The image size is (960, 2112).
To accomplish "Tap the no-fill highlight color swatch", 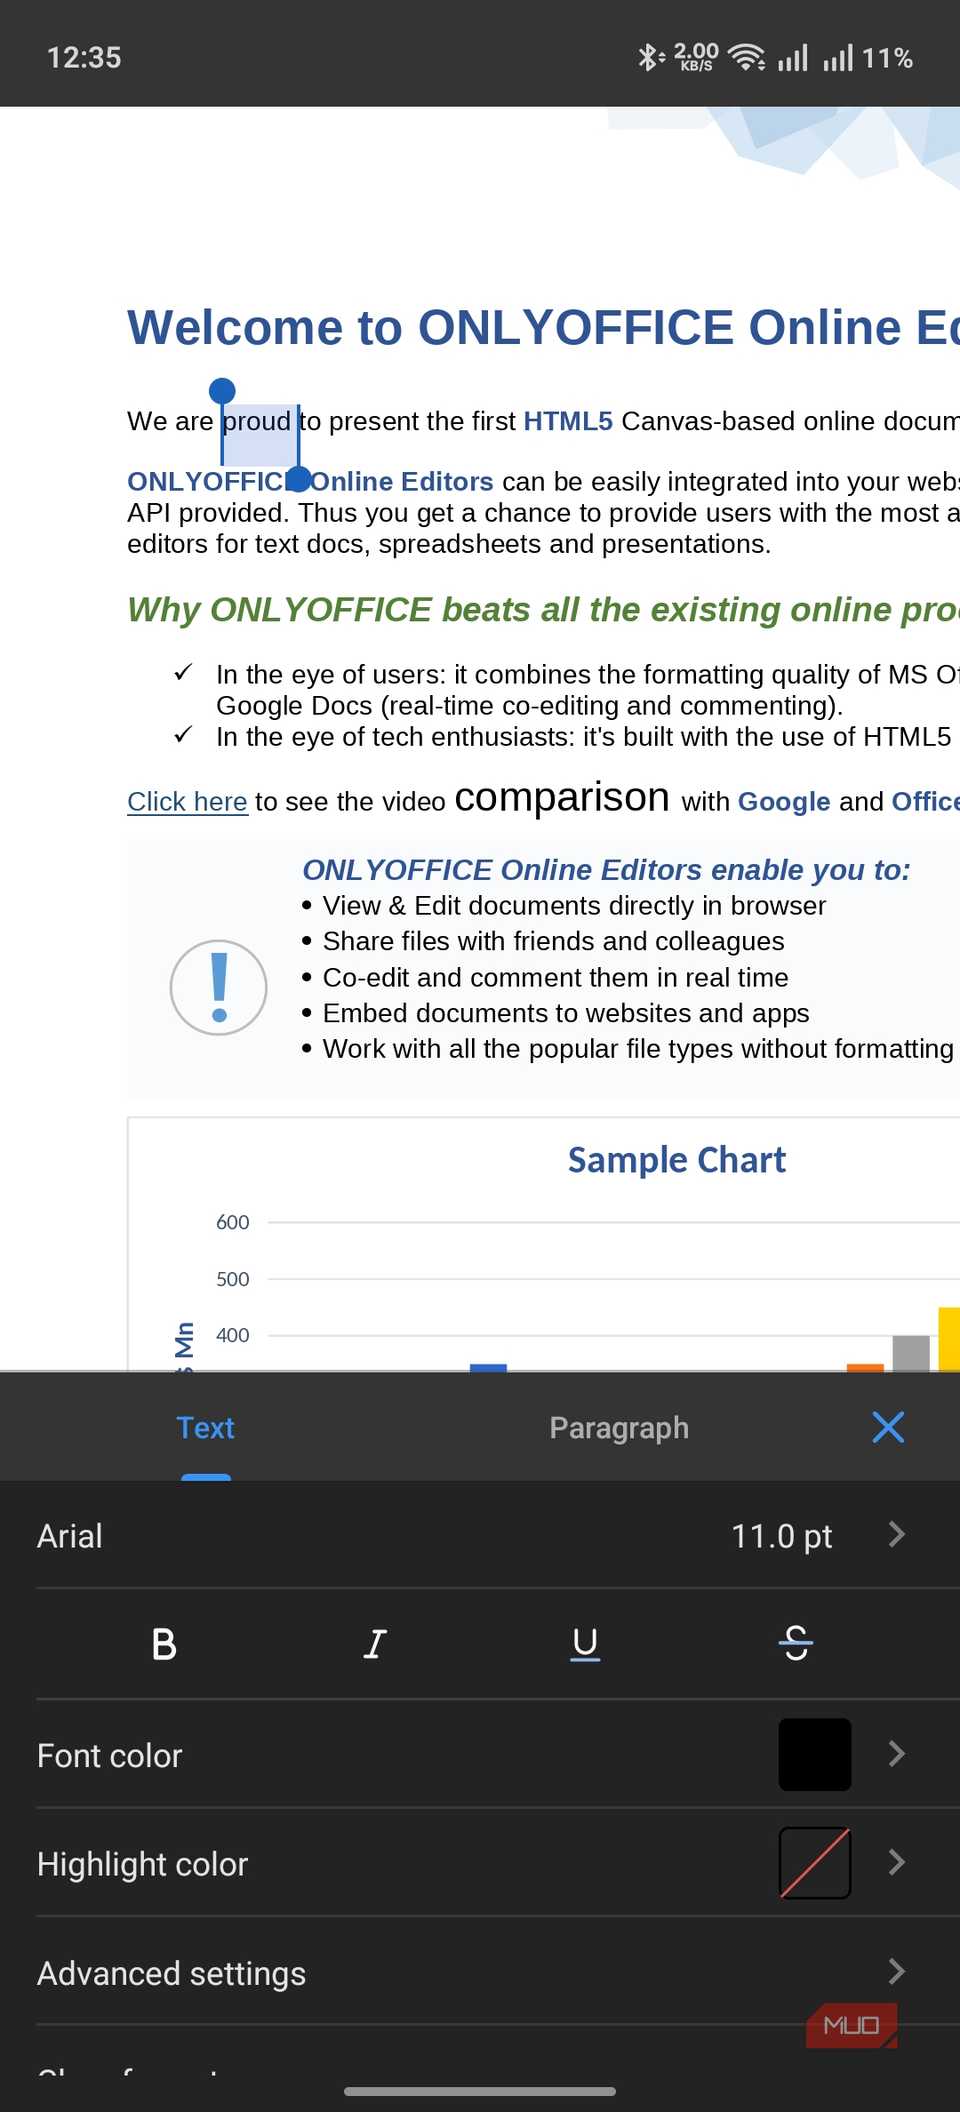I will [815, 1862].
